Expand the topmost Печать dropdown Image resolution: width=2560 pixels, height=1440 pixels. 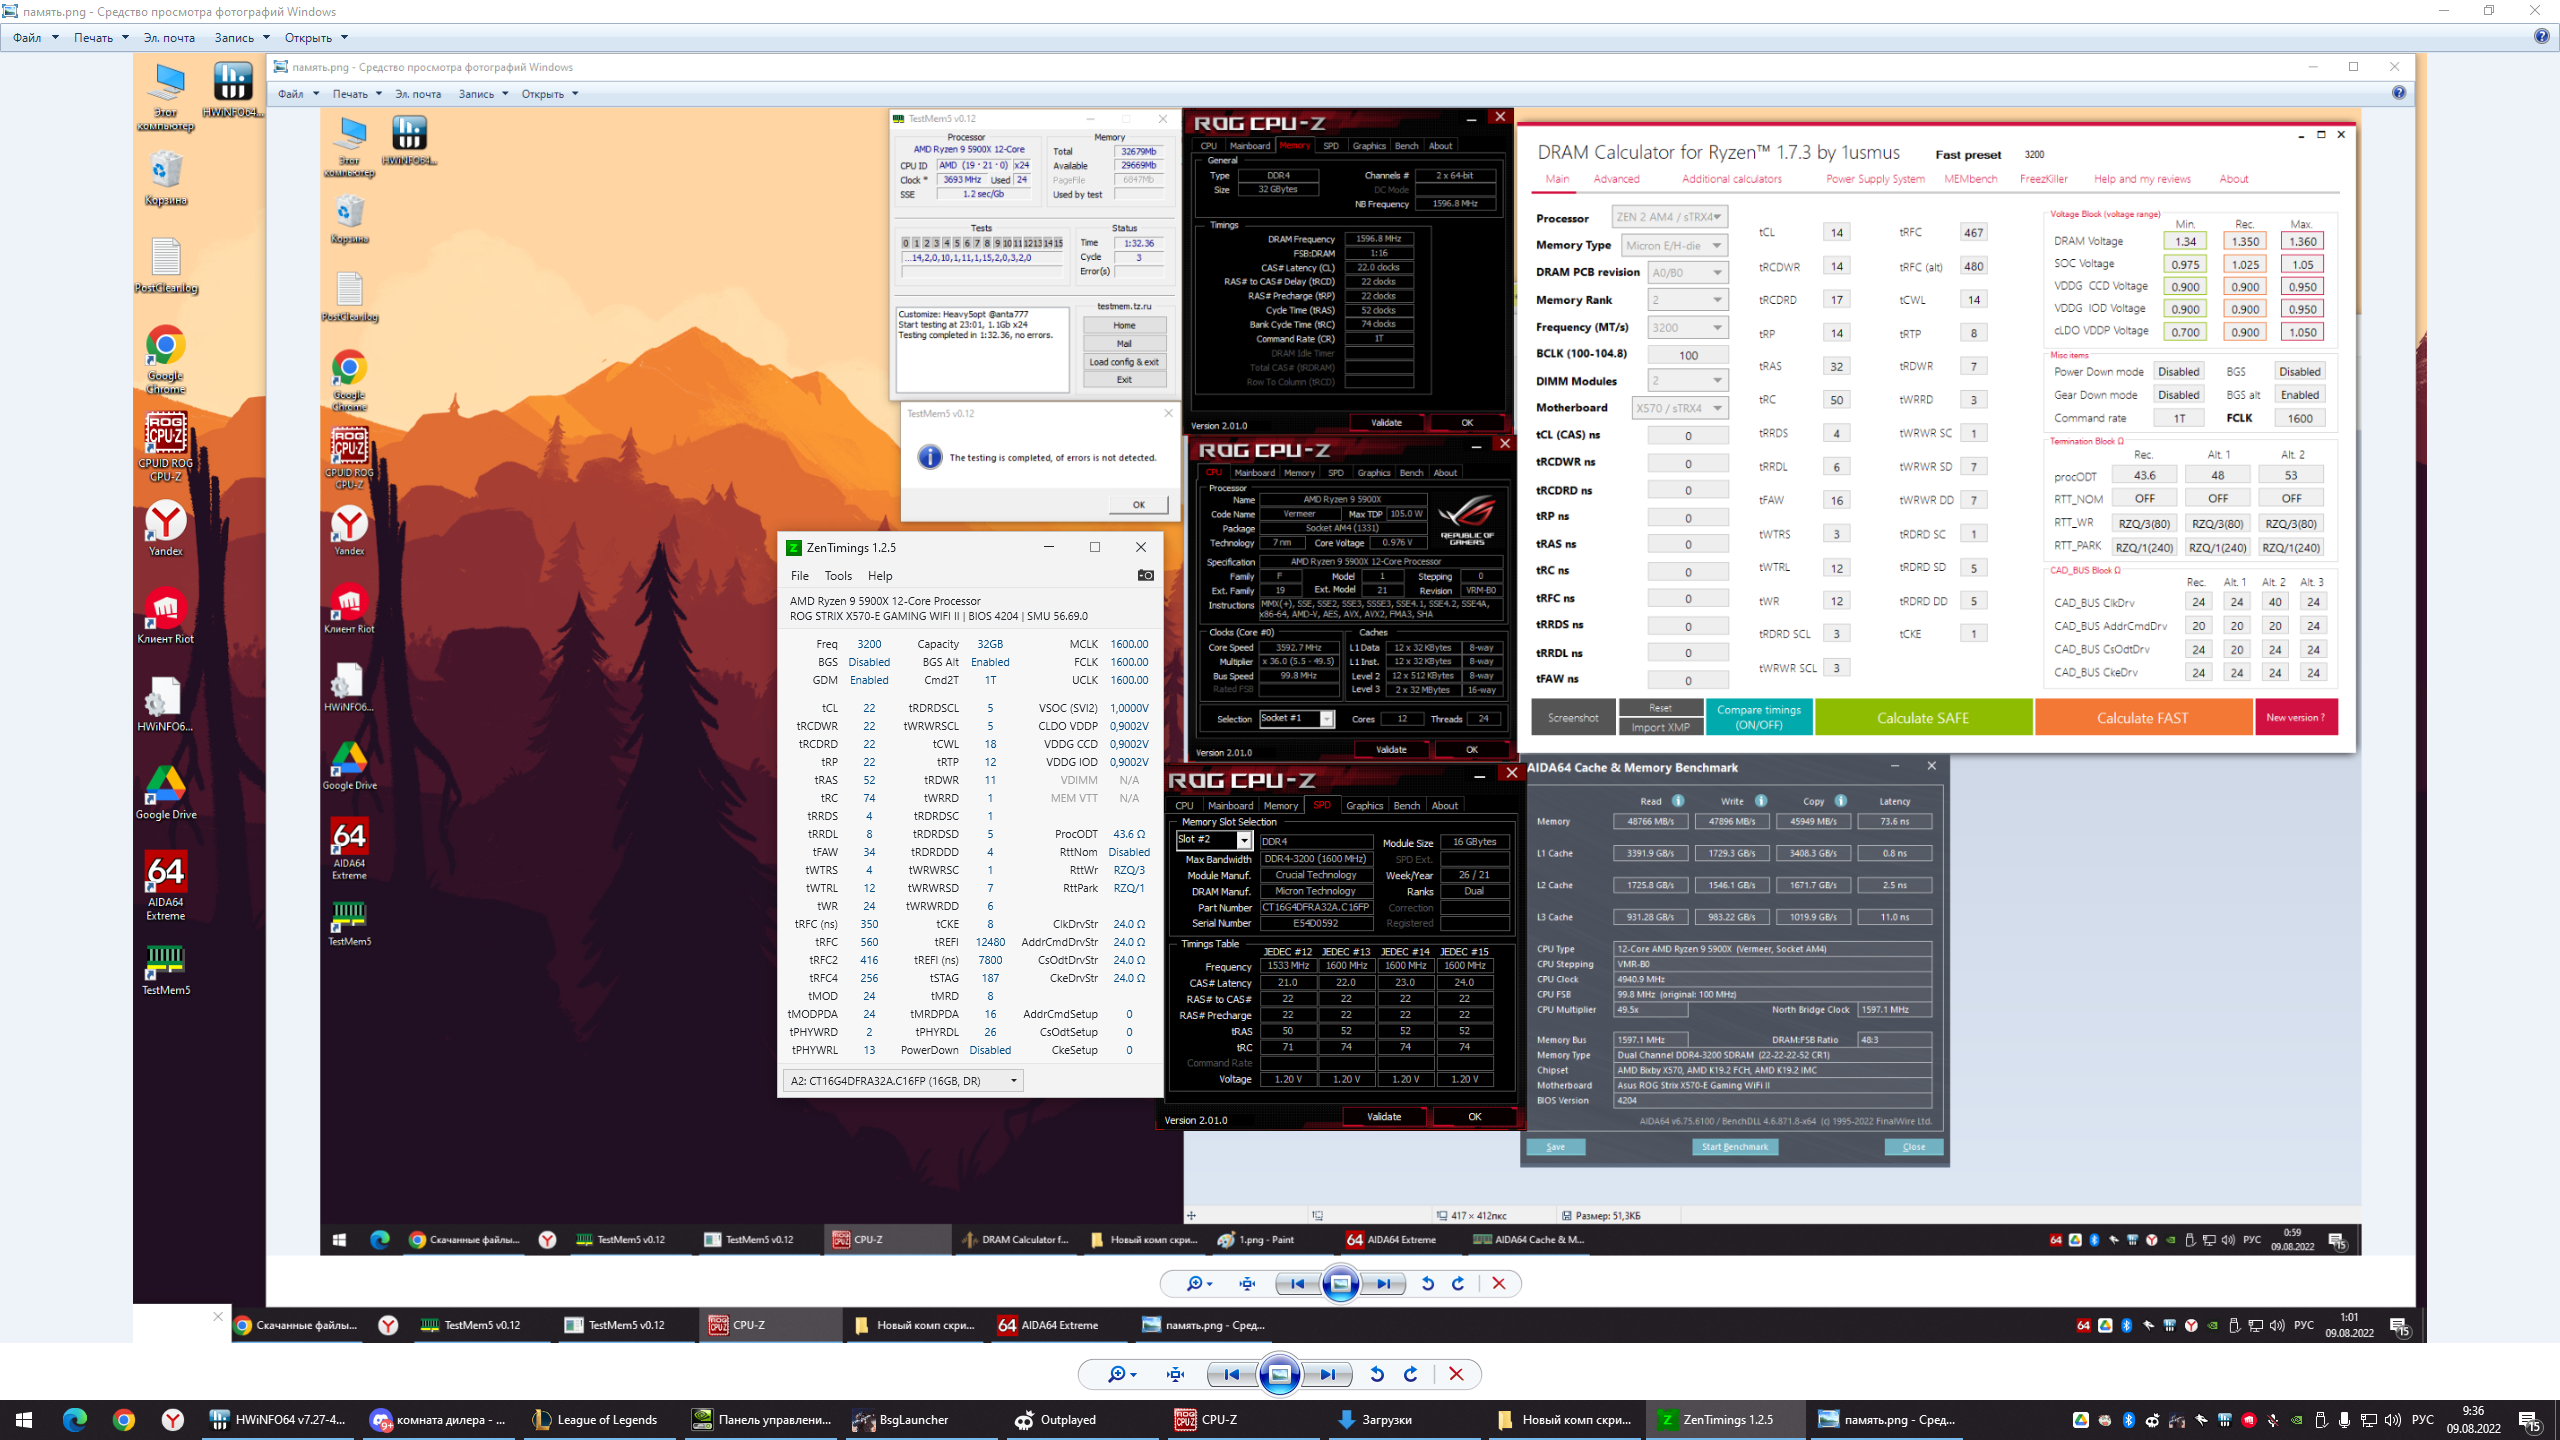[x=101, y=38]
